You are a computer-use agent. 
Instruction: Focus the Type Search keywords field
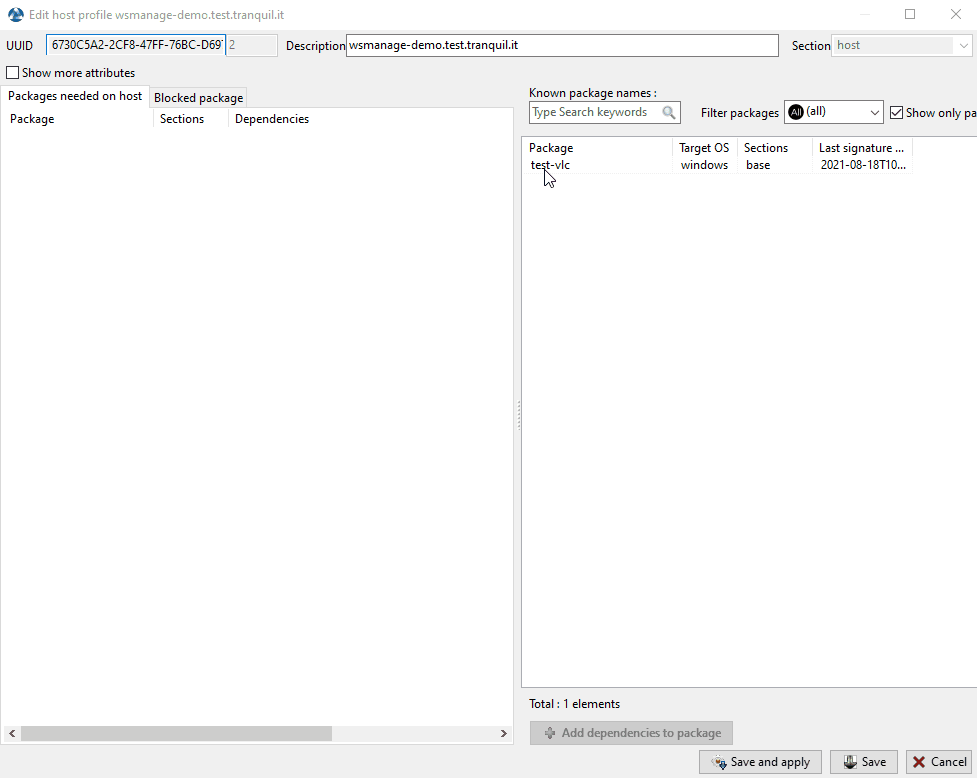[594, 113]
